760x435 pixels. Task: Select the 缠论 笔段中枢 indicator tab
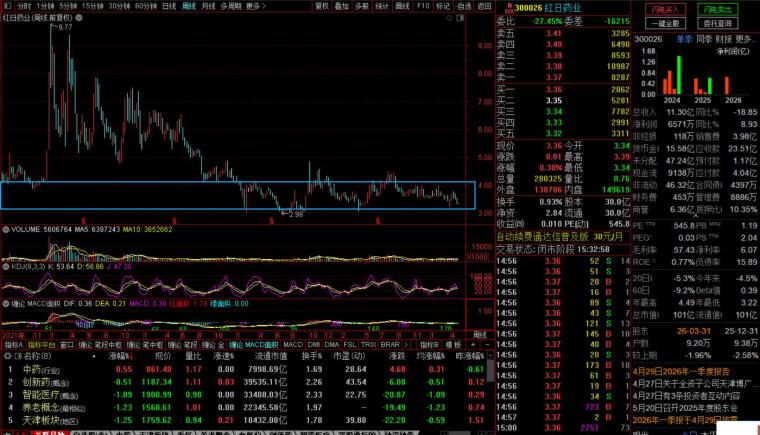pyautogui.click(x=100, y=345)
